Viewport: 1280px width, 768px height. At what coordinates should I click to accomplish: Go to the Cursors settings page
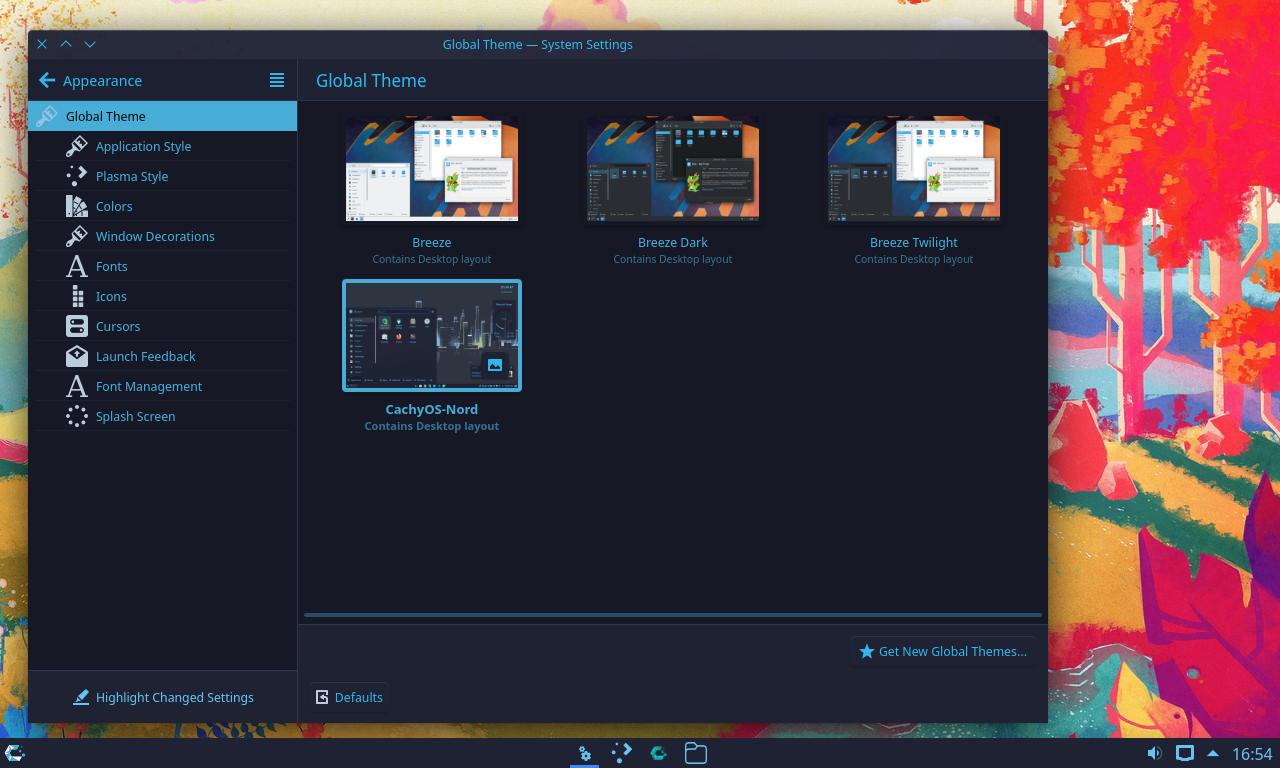click(163, 326)
